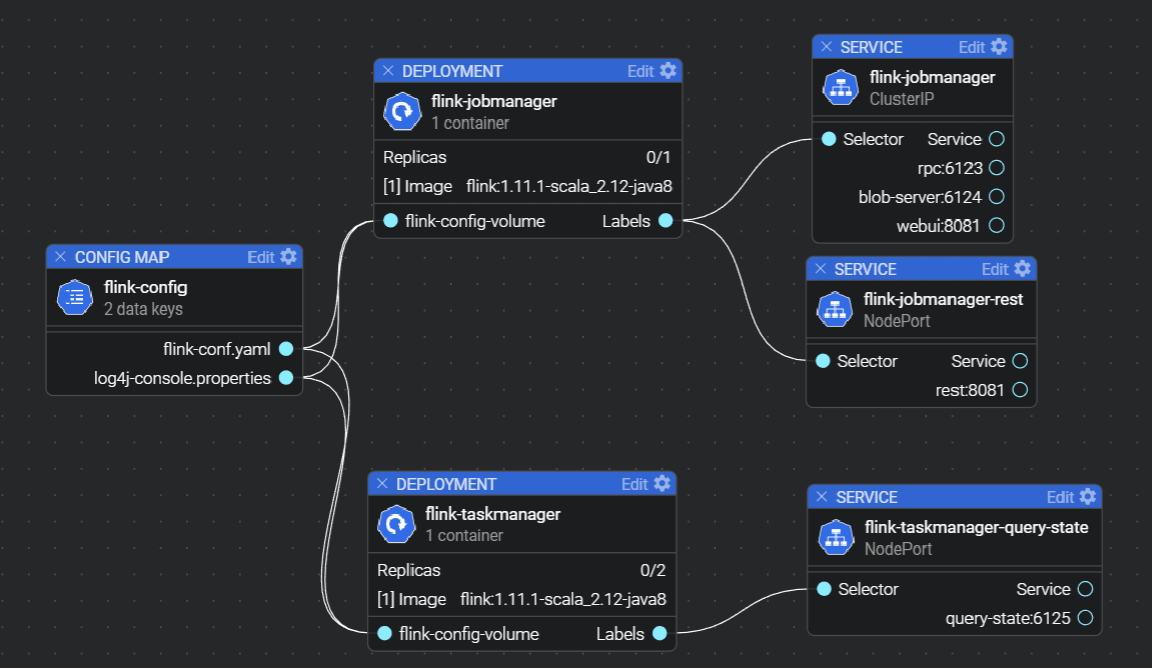1152x668 pixels.
Task: Click the flink-conf.yaml output port
Action: (287, 349)
